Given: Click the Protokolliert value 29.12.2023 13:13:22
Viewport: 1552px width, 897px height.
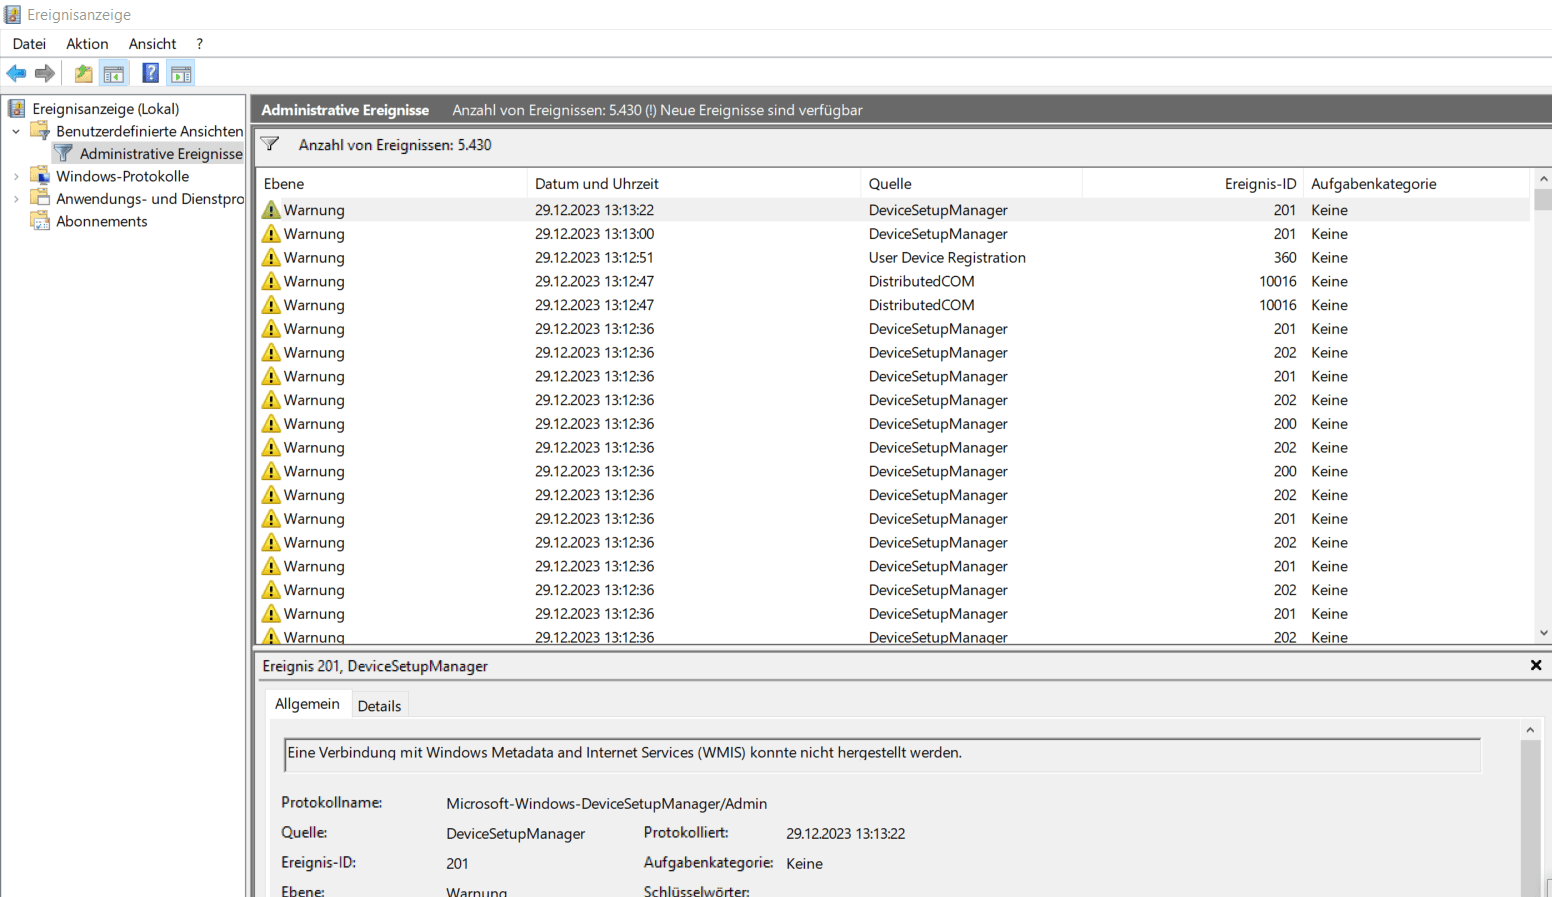Looking at the screenshot, I should [x=845, y=833].
